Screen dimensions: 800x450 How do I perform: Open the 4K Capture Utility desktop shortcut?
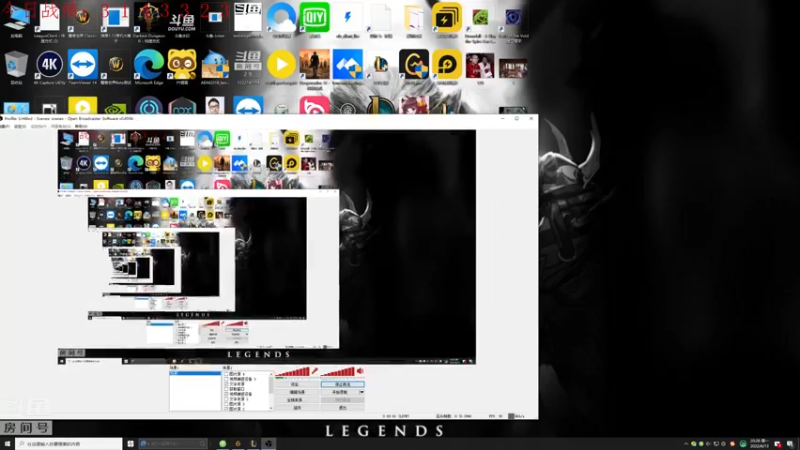pyautogui.click(x=49, y=65)
